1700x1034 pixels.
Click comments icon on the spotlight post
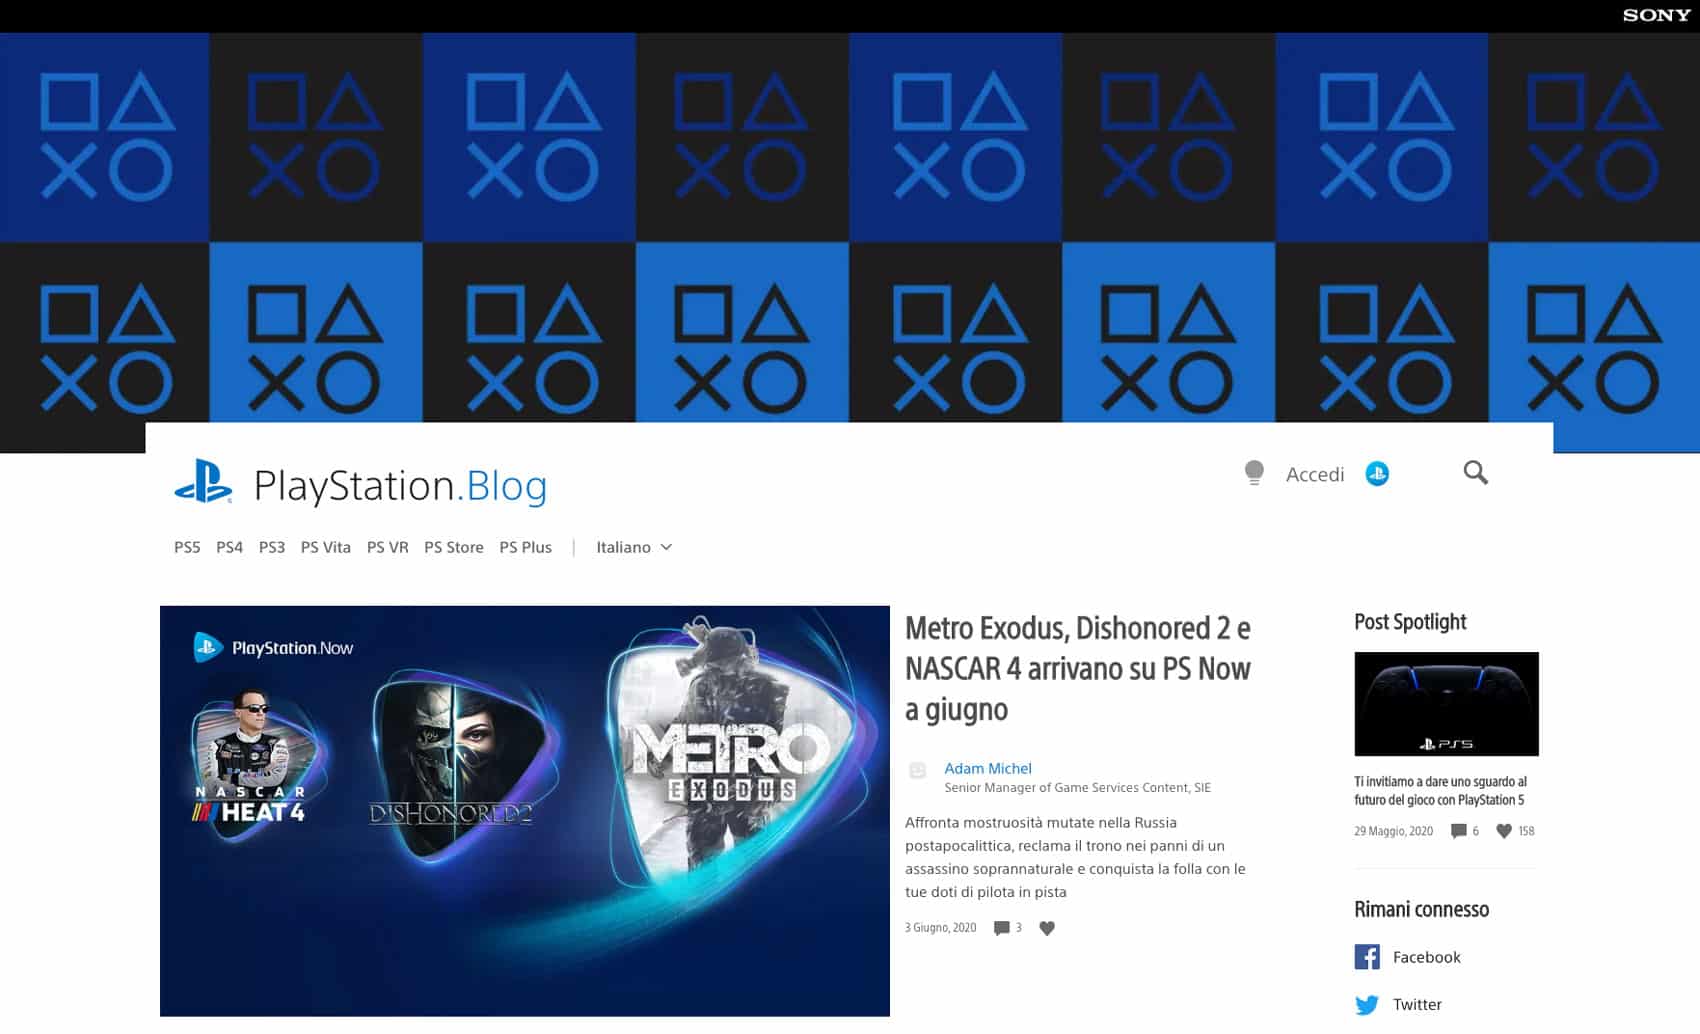pos(1459,831)
